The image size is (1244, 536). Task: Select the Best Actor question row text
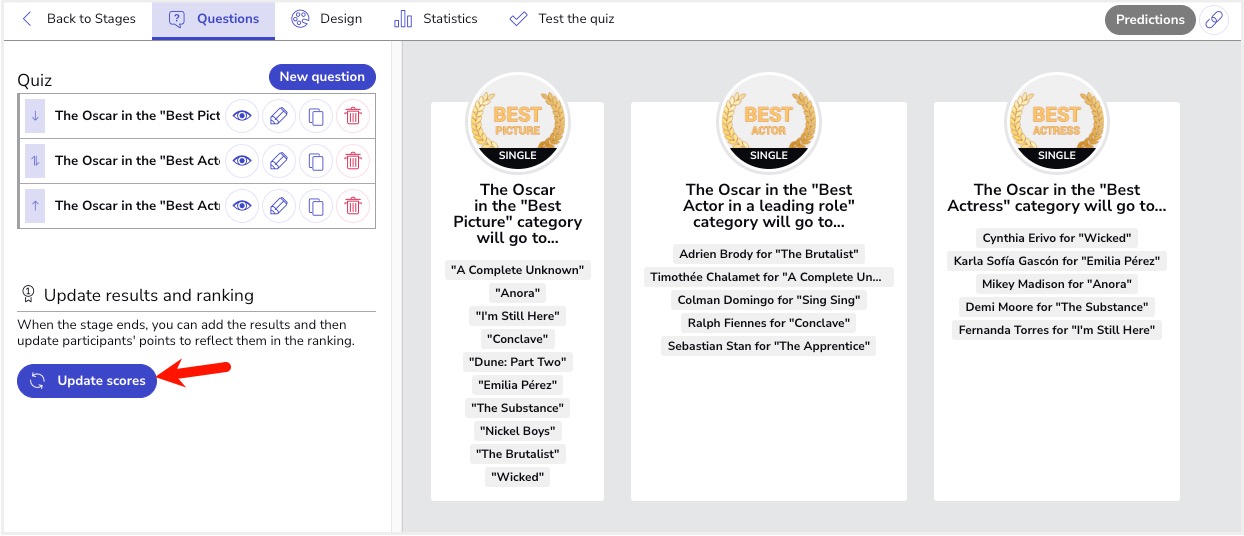coord(137,161)
